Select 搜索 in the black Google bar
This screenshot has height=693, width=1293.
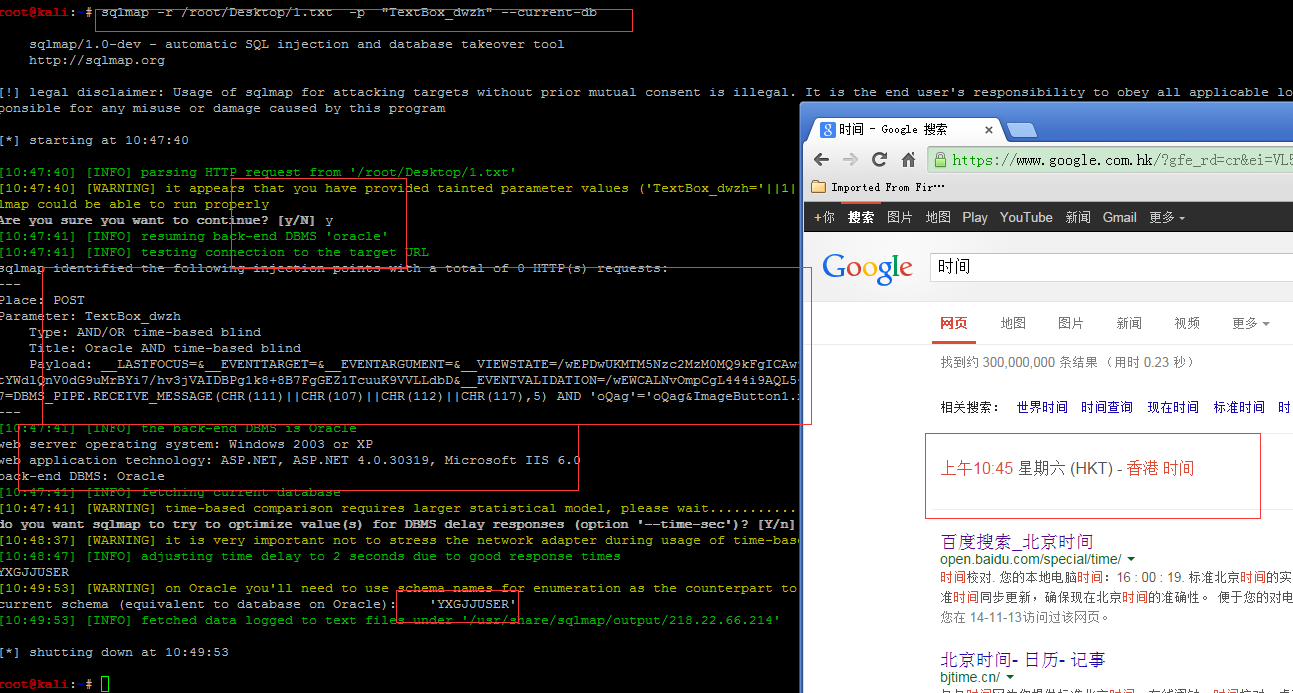coord(860,217)
